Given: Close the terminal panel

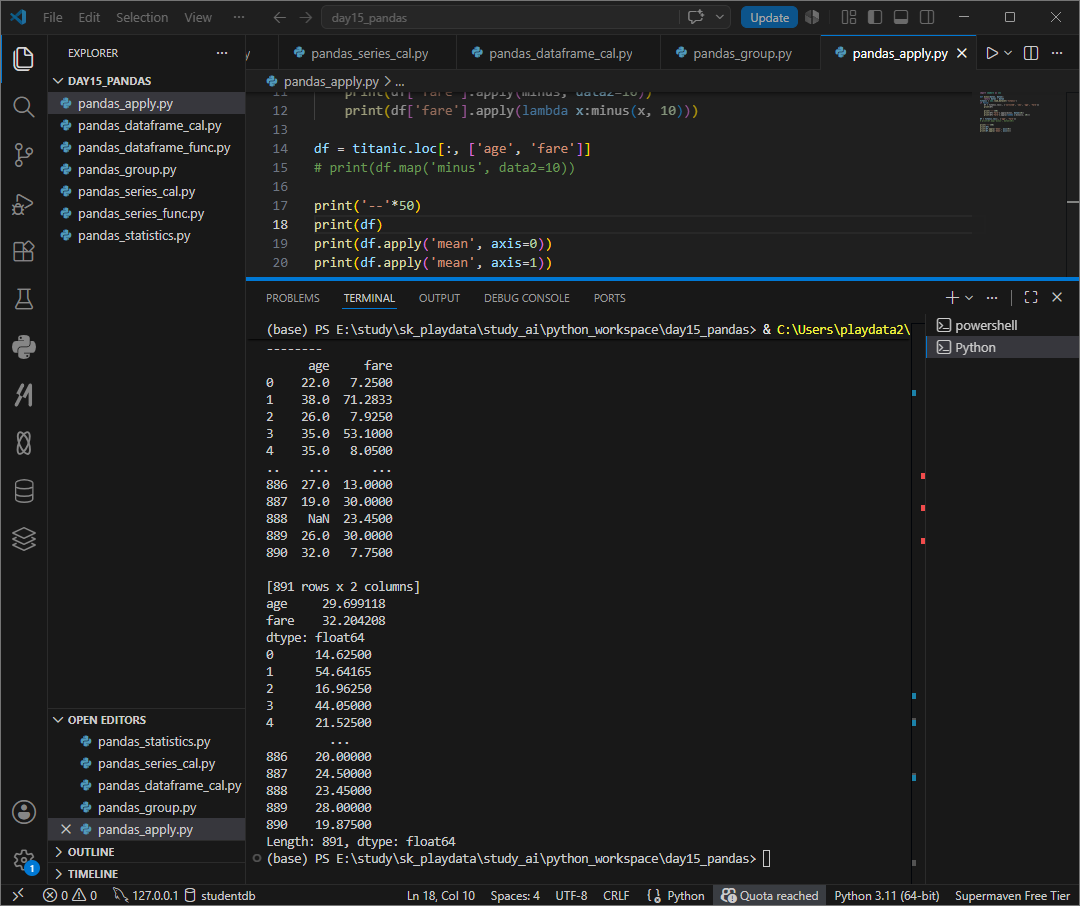Looking at the screenshot, I should (x=1057, y=298).
